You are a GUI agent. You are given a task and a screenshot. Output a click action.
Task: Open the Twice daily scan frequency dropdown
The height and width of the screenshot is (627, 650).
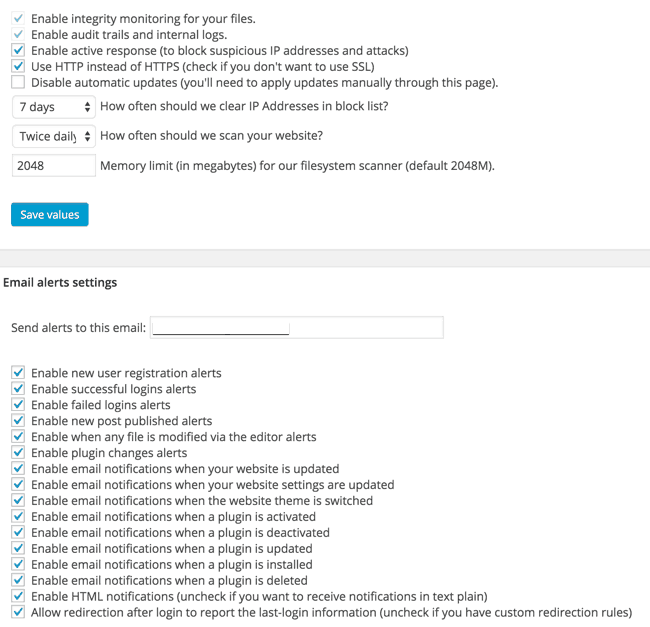54,136
